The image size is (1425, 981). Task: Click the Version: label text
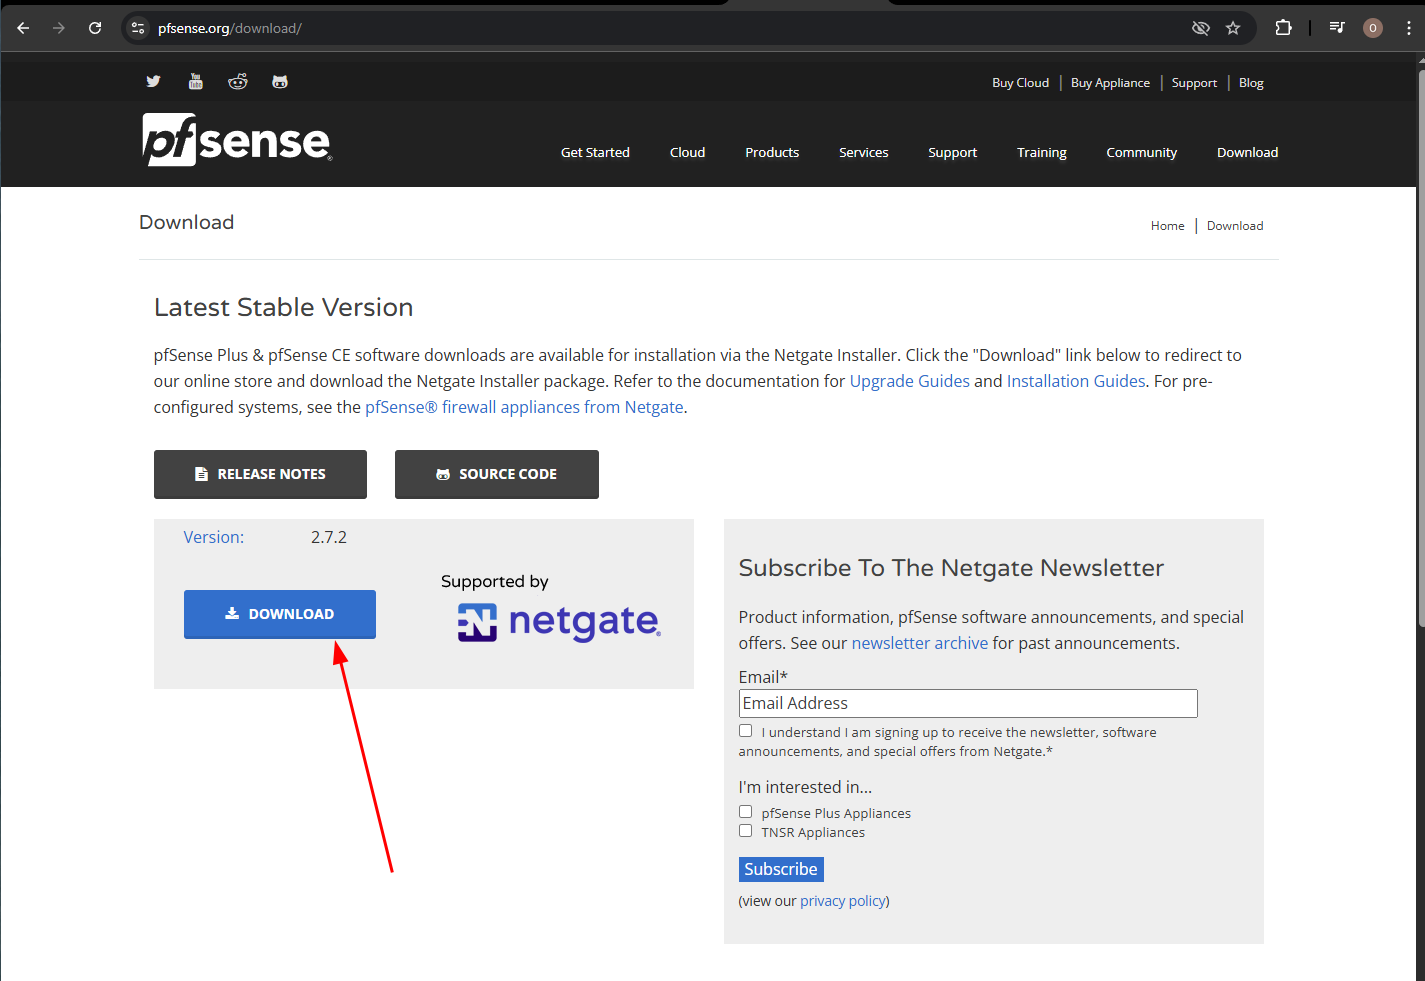click(x=213, y=537)
